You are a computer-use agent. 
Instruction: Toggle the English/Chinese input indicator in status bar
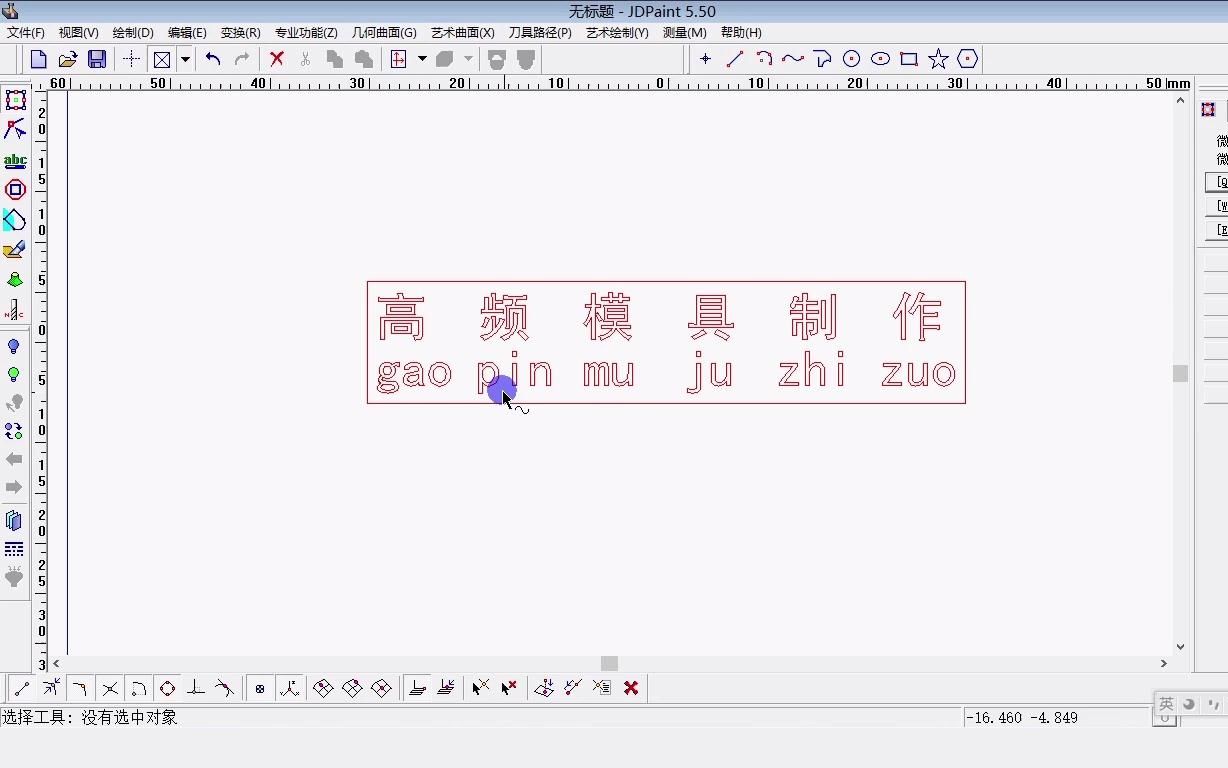coord(1166,704)
